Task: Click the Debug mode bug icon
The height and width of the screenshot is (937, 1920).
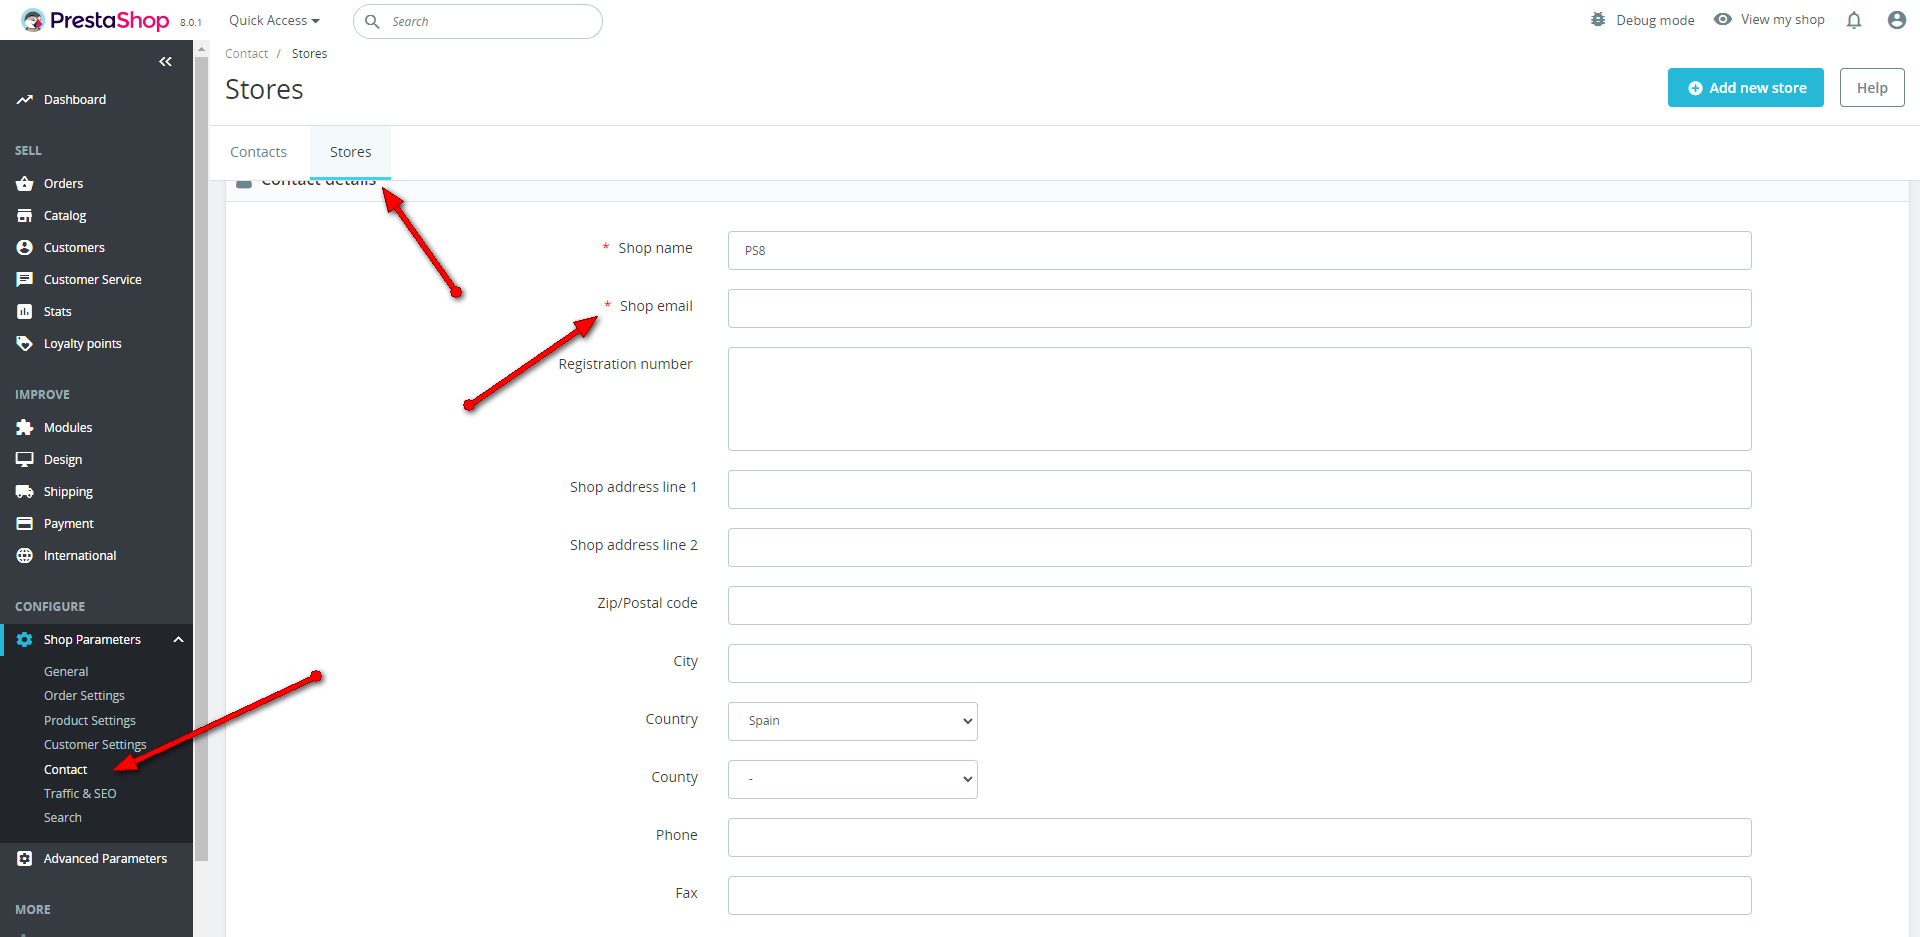Action: click(x=1598, y=20)
